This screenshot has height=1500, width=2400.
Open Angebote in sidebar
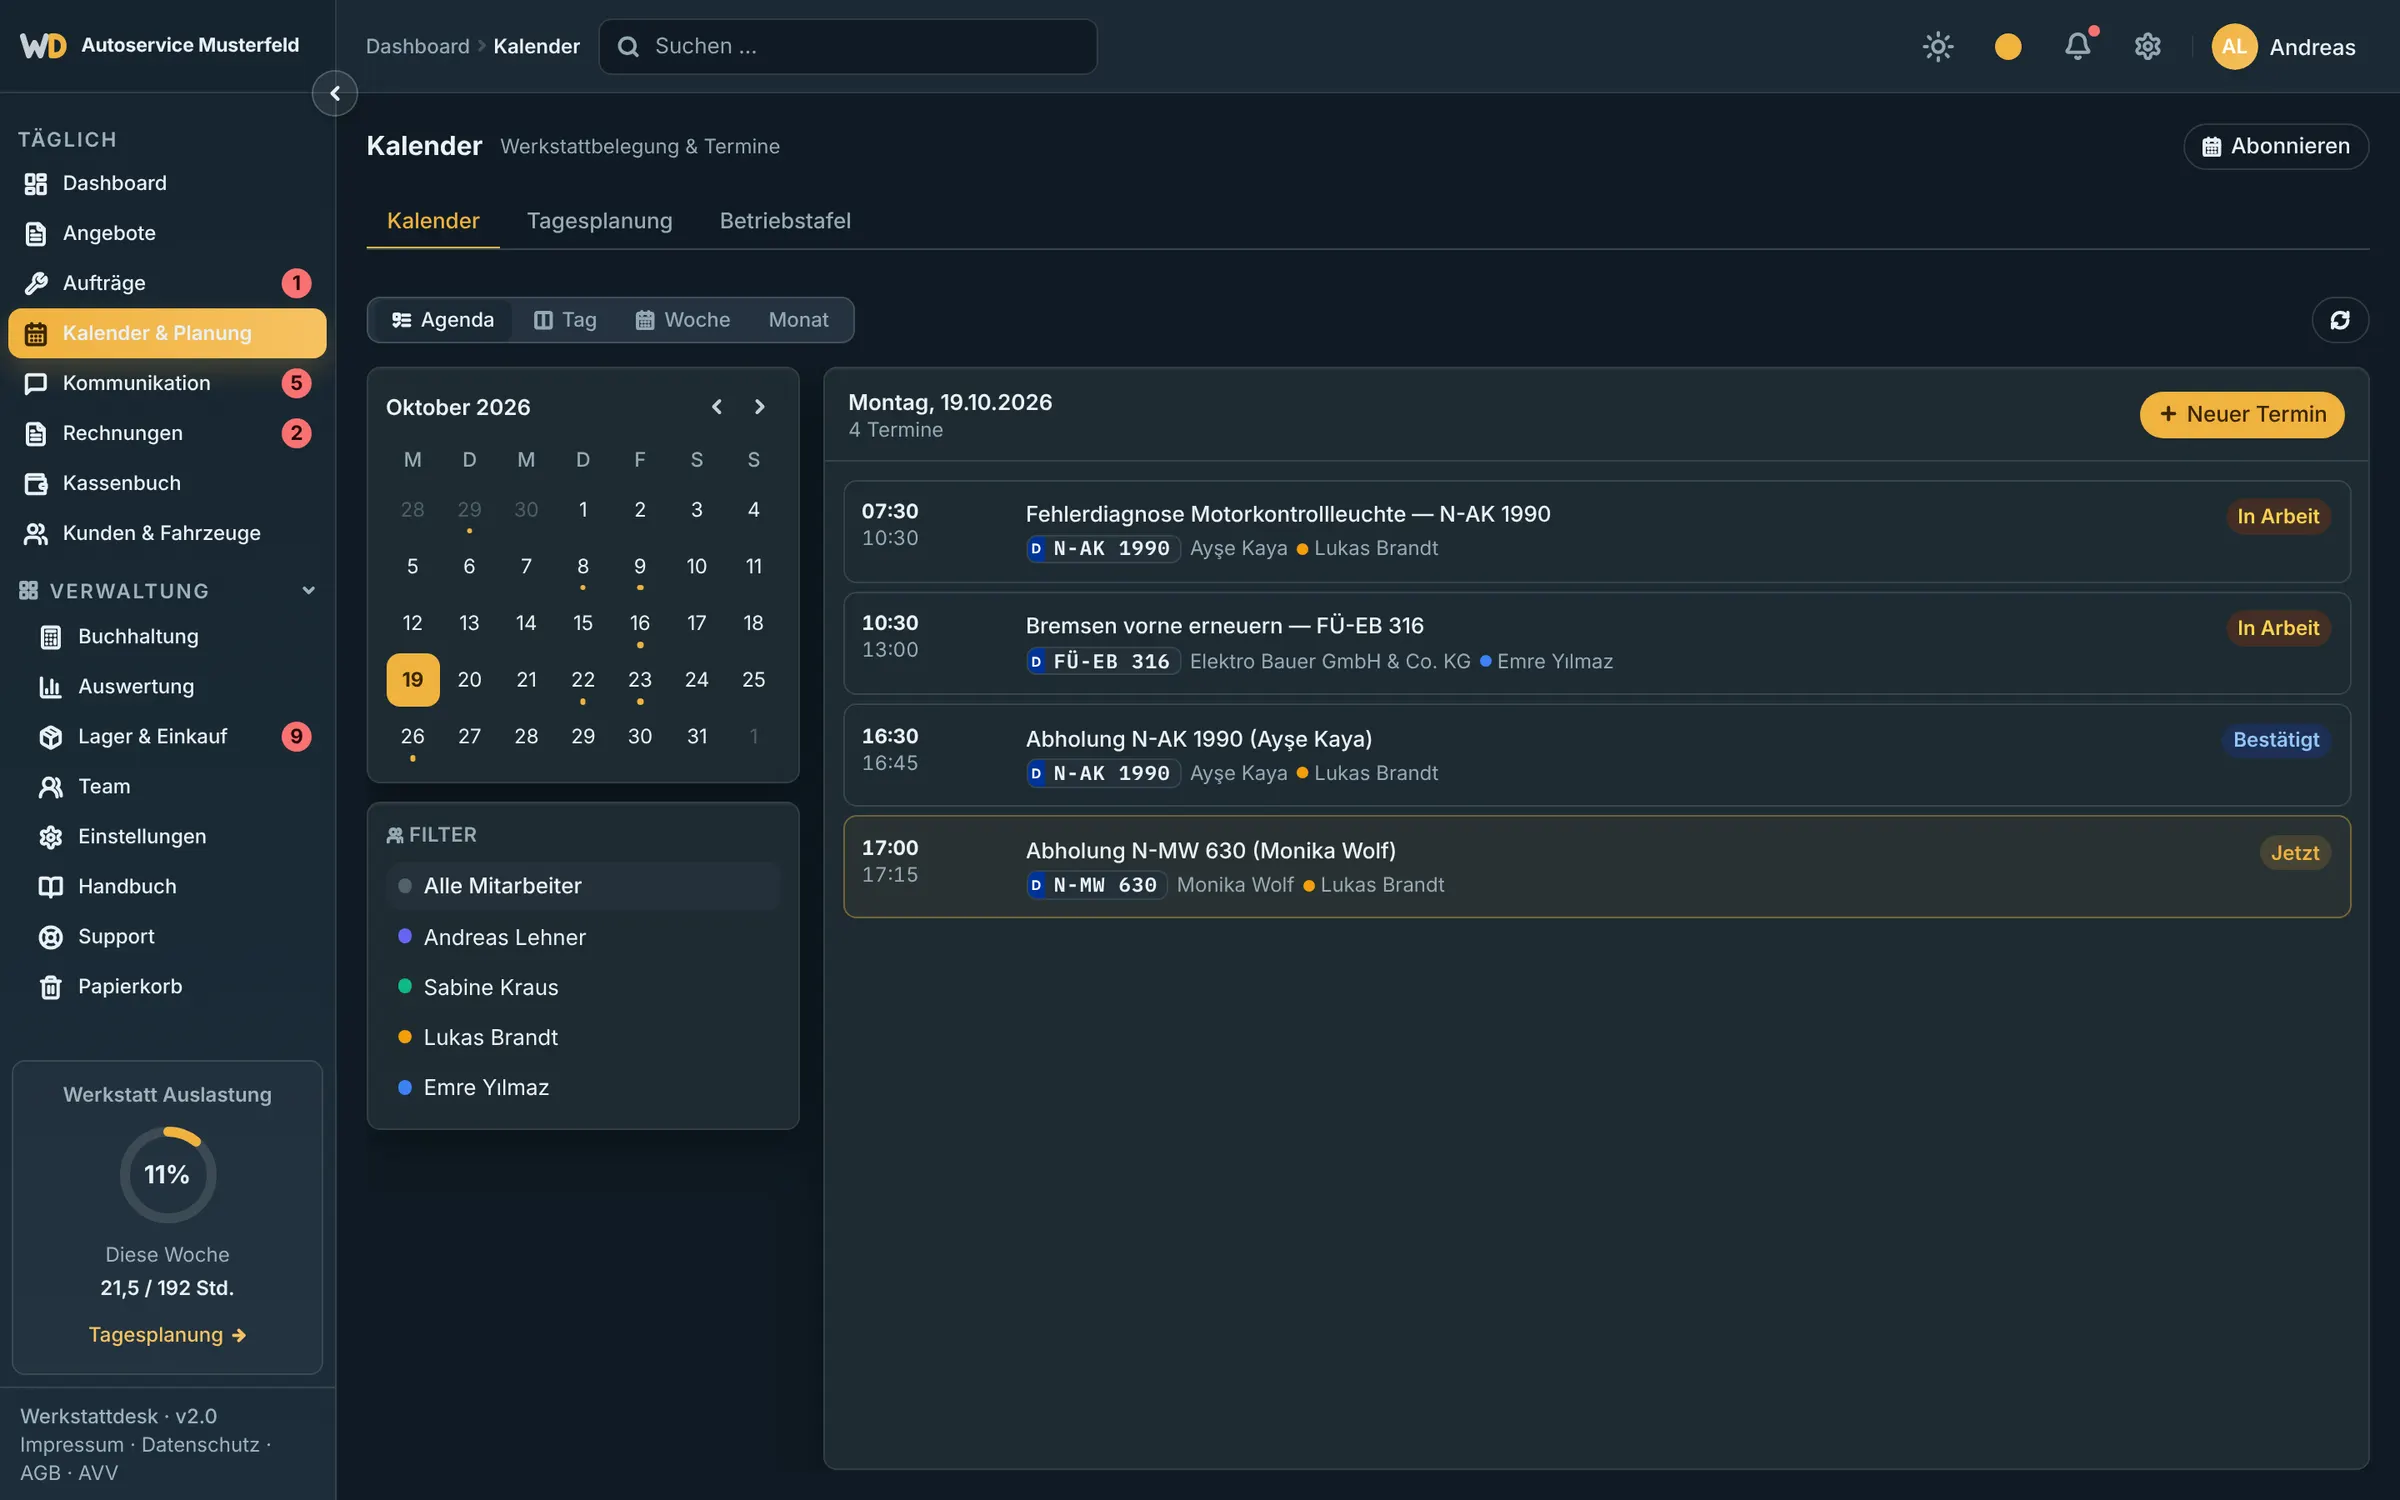tap(167, 233)
